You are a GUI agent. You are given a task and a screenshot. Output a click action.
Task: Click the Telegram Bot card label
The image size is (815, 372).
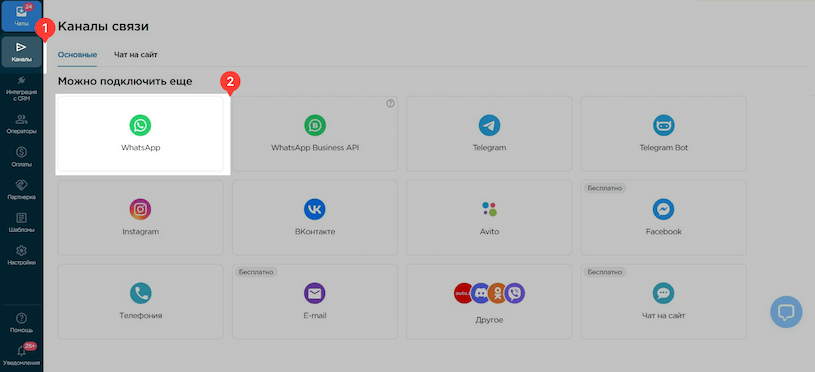click(663, 148)
